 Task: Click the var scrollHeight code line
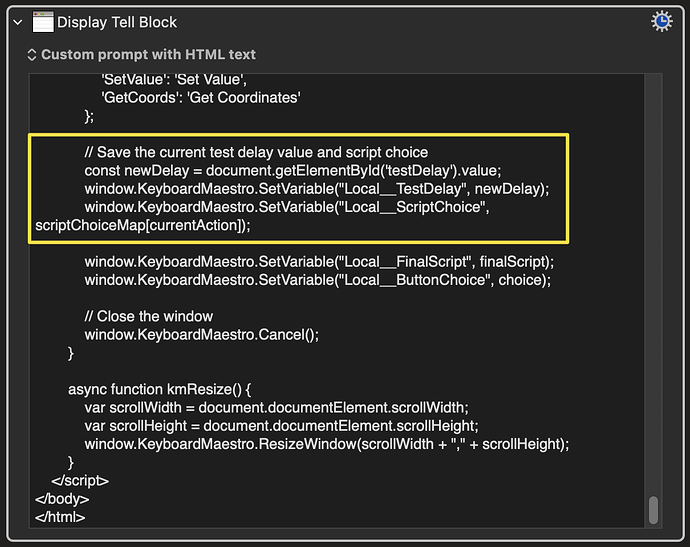click(281, 426)
